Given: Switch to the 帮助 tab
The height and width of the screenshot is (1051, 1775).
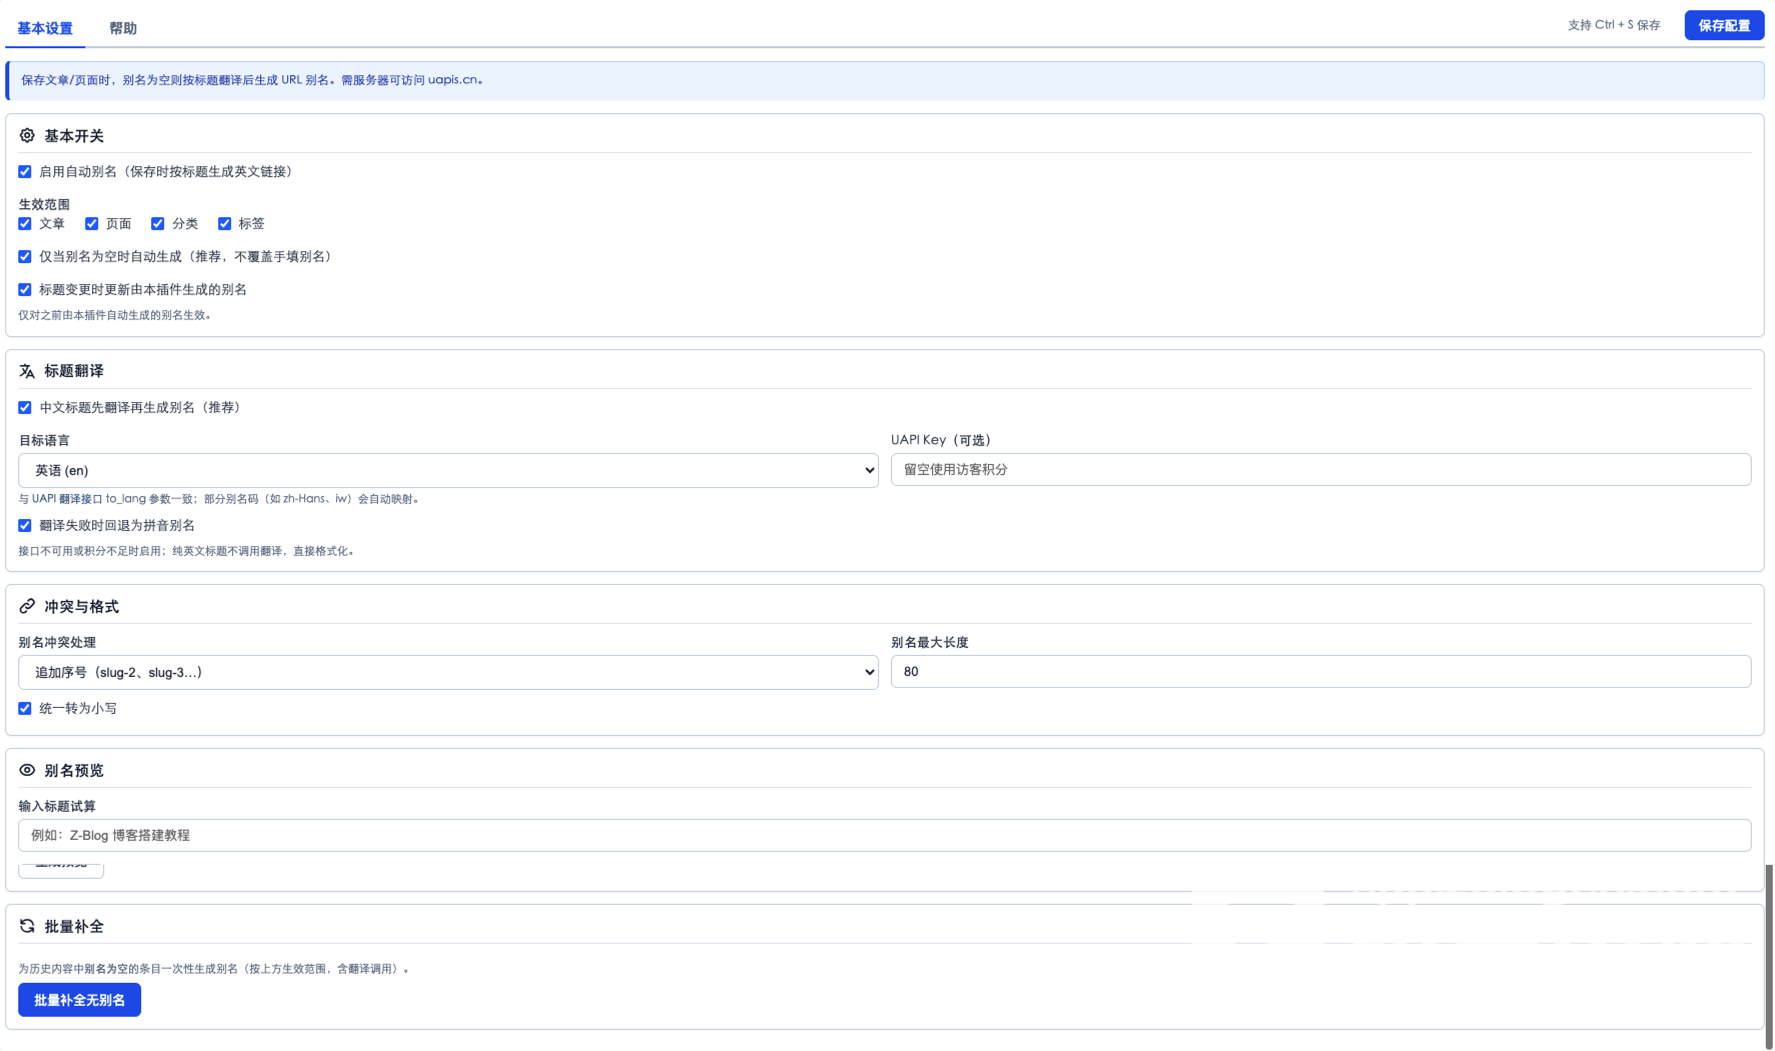Looking at the screenshot, I should coord(123,28).
